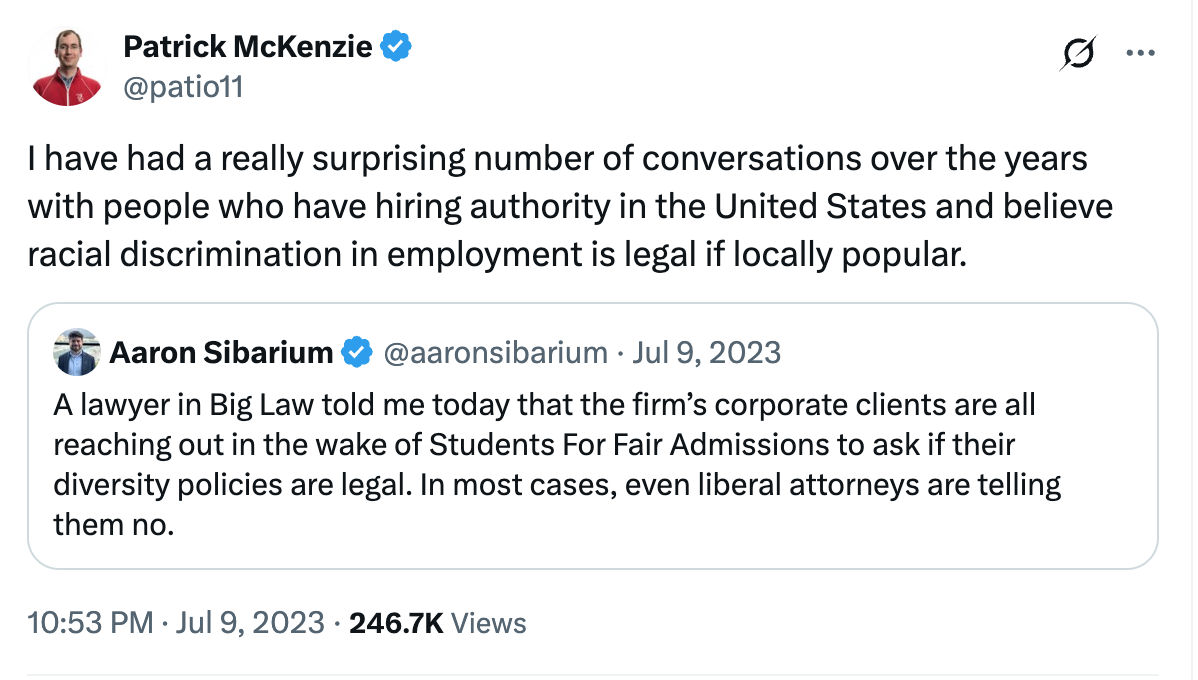Click the Jul 9, 2023 date in footer
This screenshot has height=680, width=1198.
coord(251,623)
